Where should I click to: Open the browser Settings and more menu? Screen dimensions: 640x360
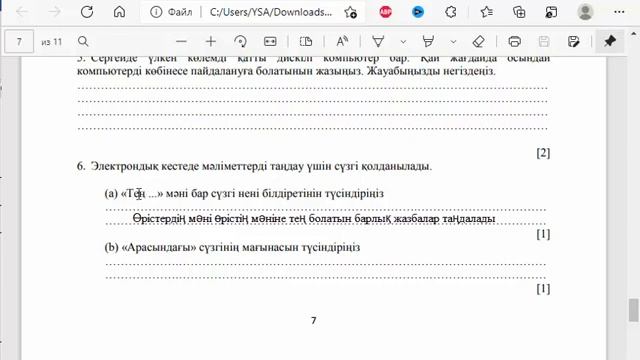[x=619, y=12]
